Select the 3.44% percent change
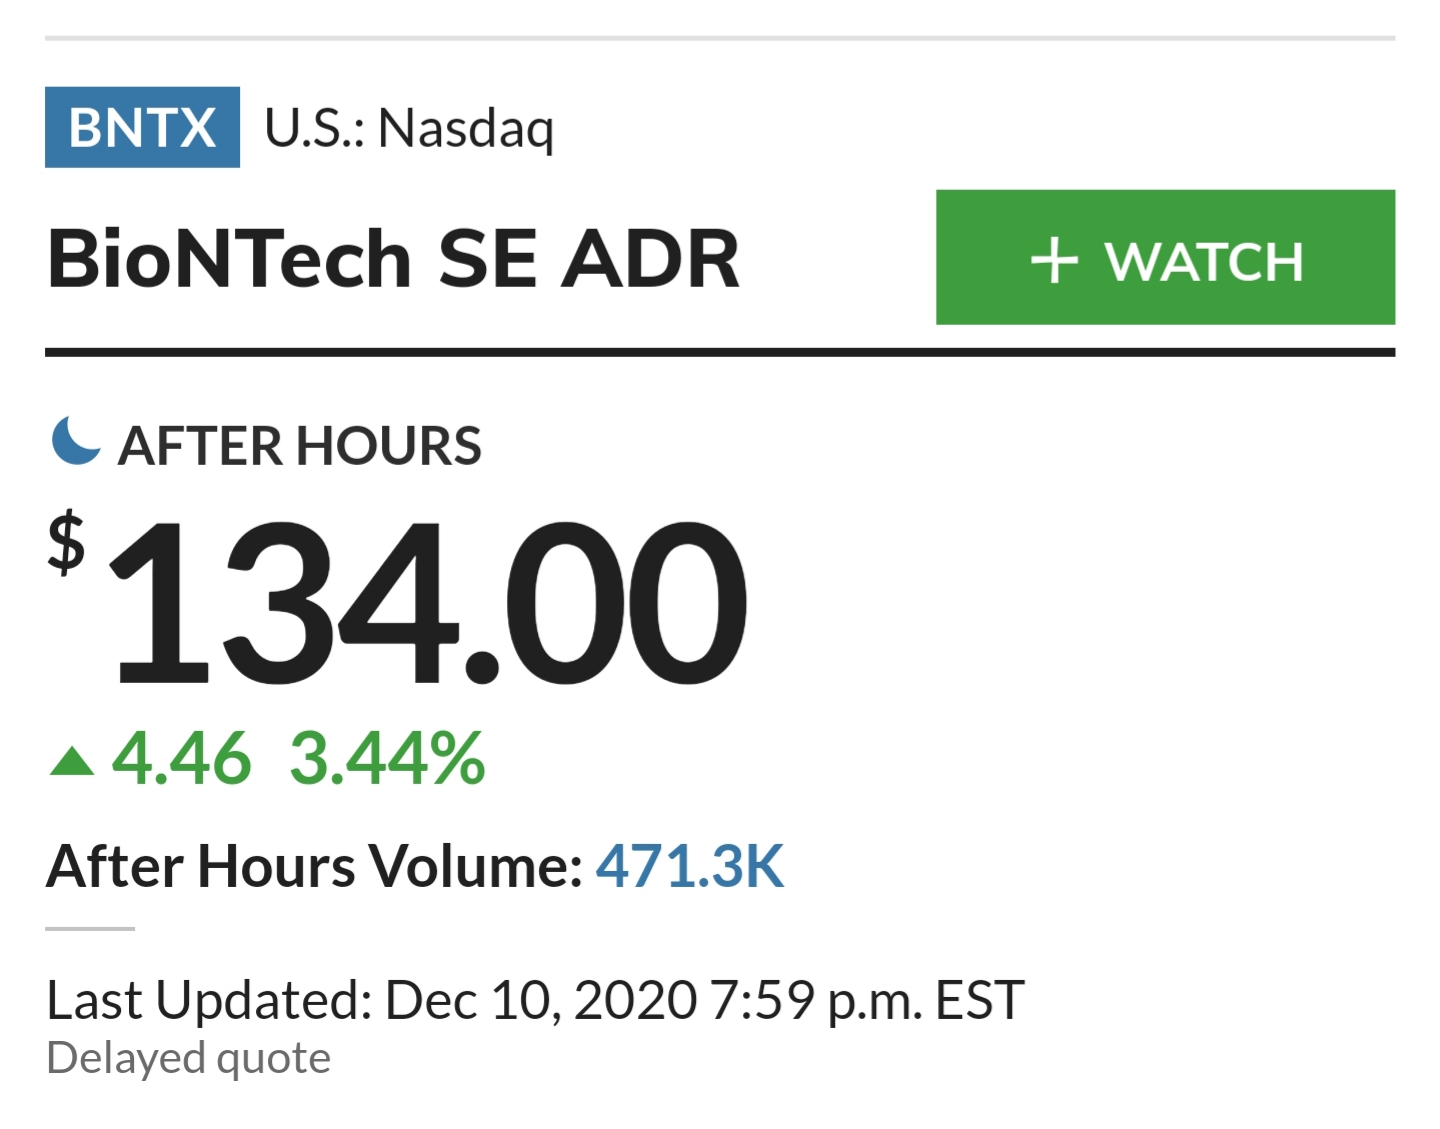 [x=387, y=758]
